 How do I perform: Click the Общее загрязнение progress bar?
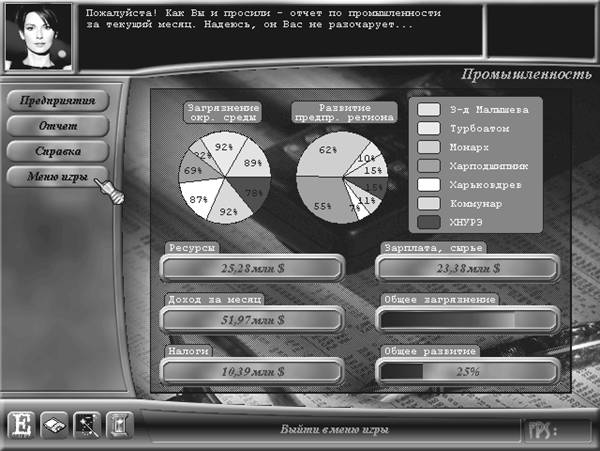pos(467,319)
